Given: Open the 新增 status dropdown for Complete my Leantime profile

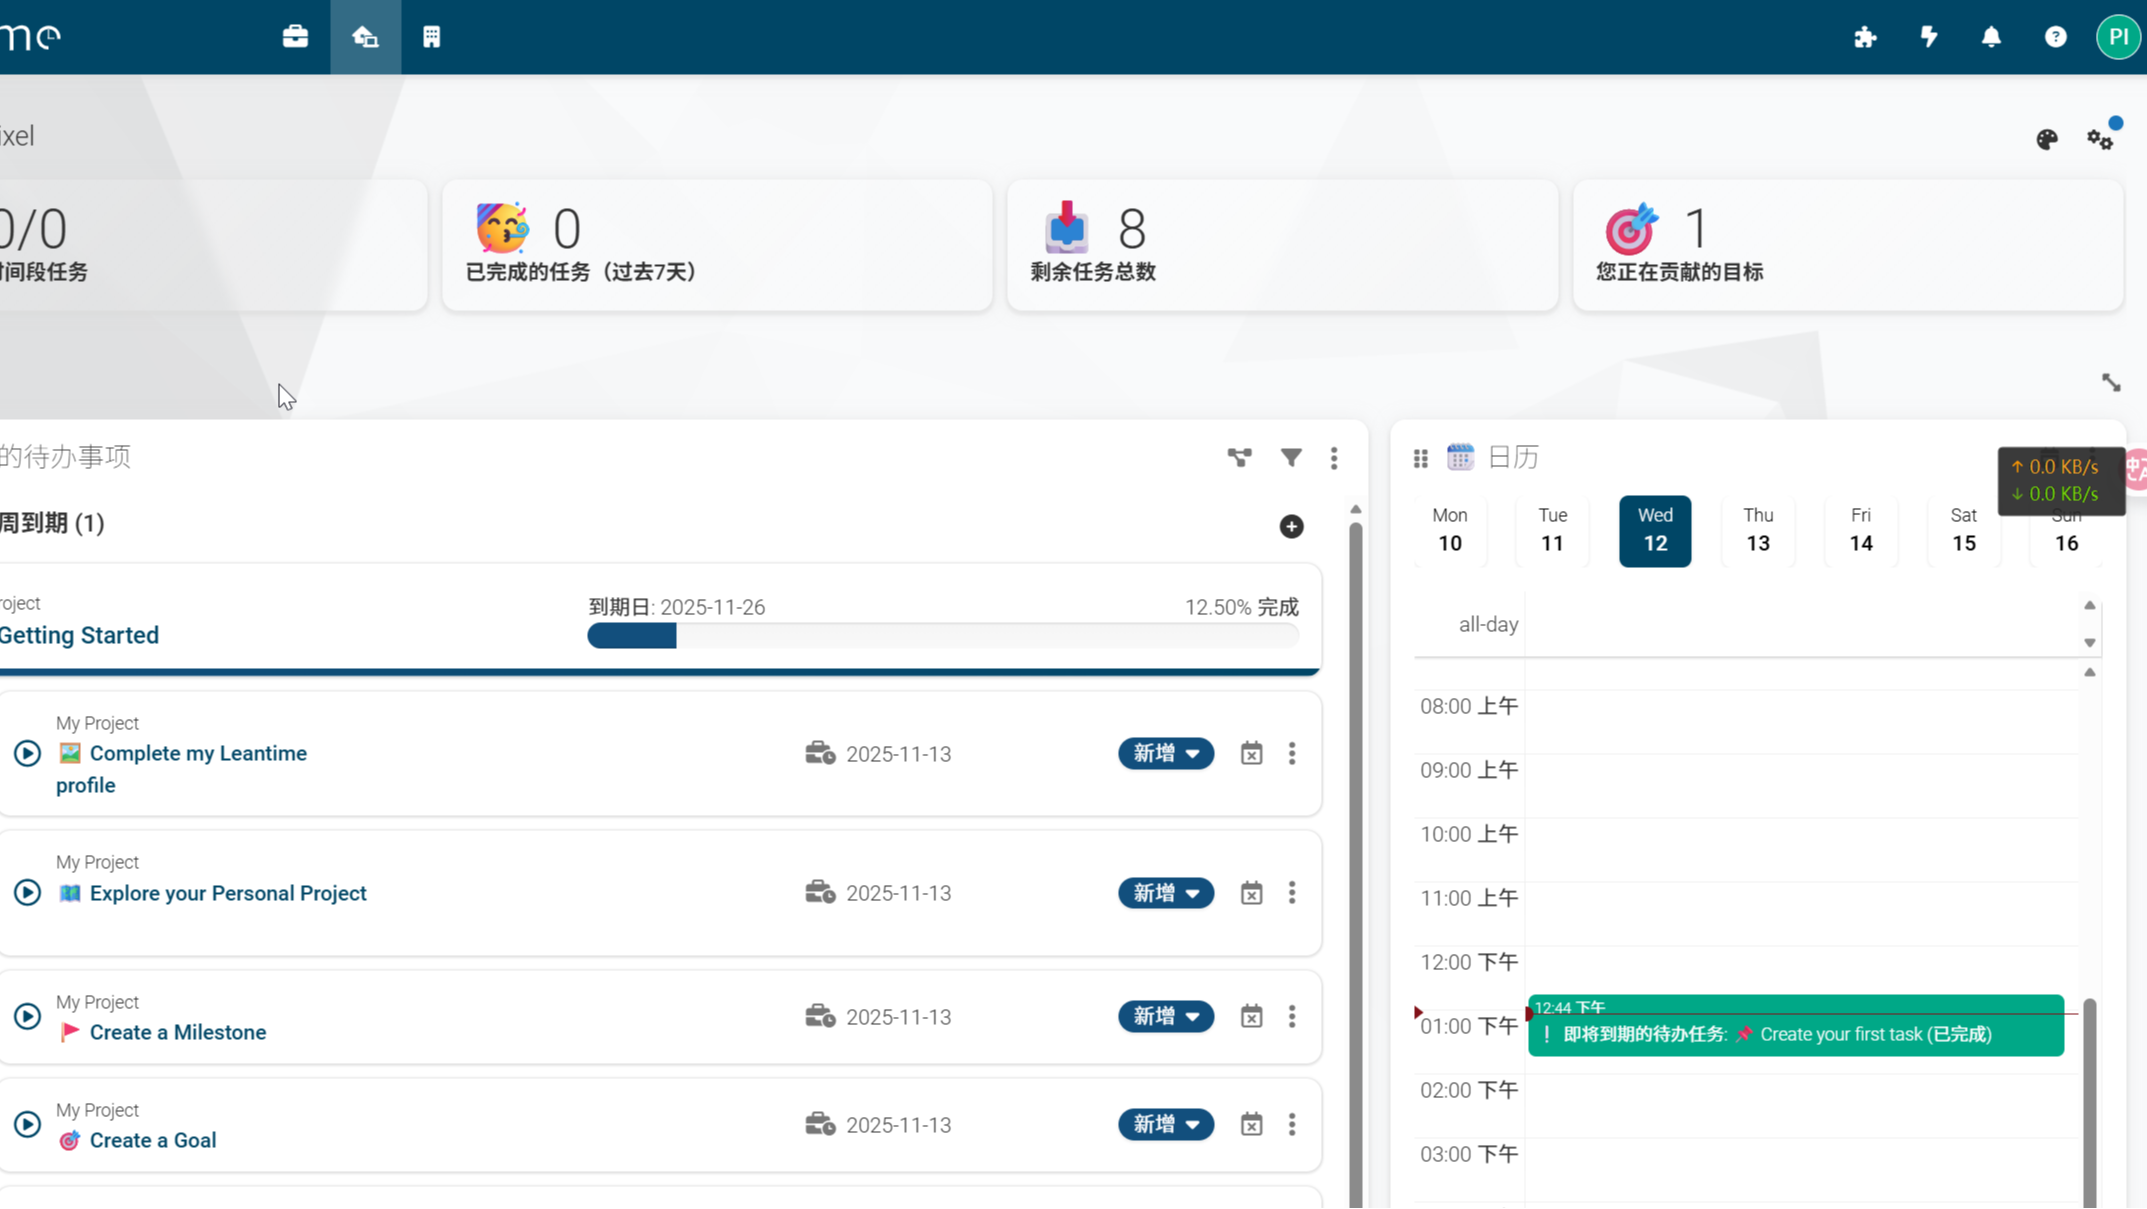Looking at the screenshot, I should [x=1165, y=753].
